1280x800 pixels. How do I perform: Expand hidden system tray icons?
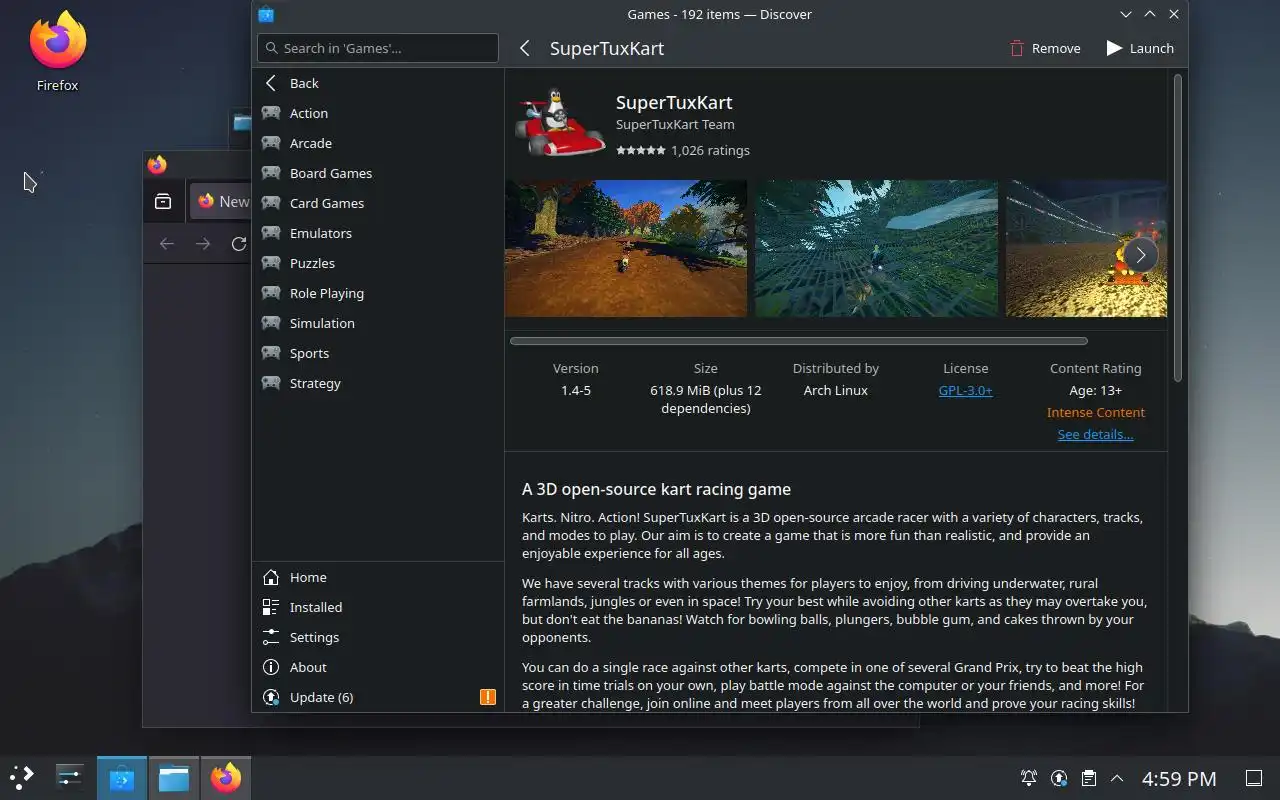pos(1117,778)
